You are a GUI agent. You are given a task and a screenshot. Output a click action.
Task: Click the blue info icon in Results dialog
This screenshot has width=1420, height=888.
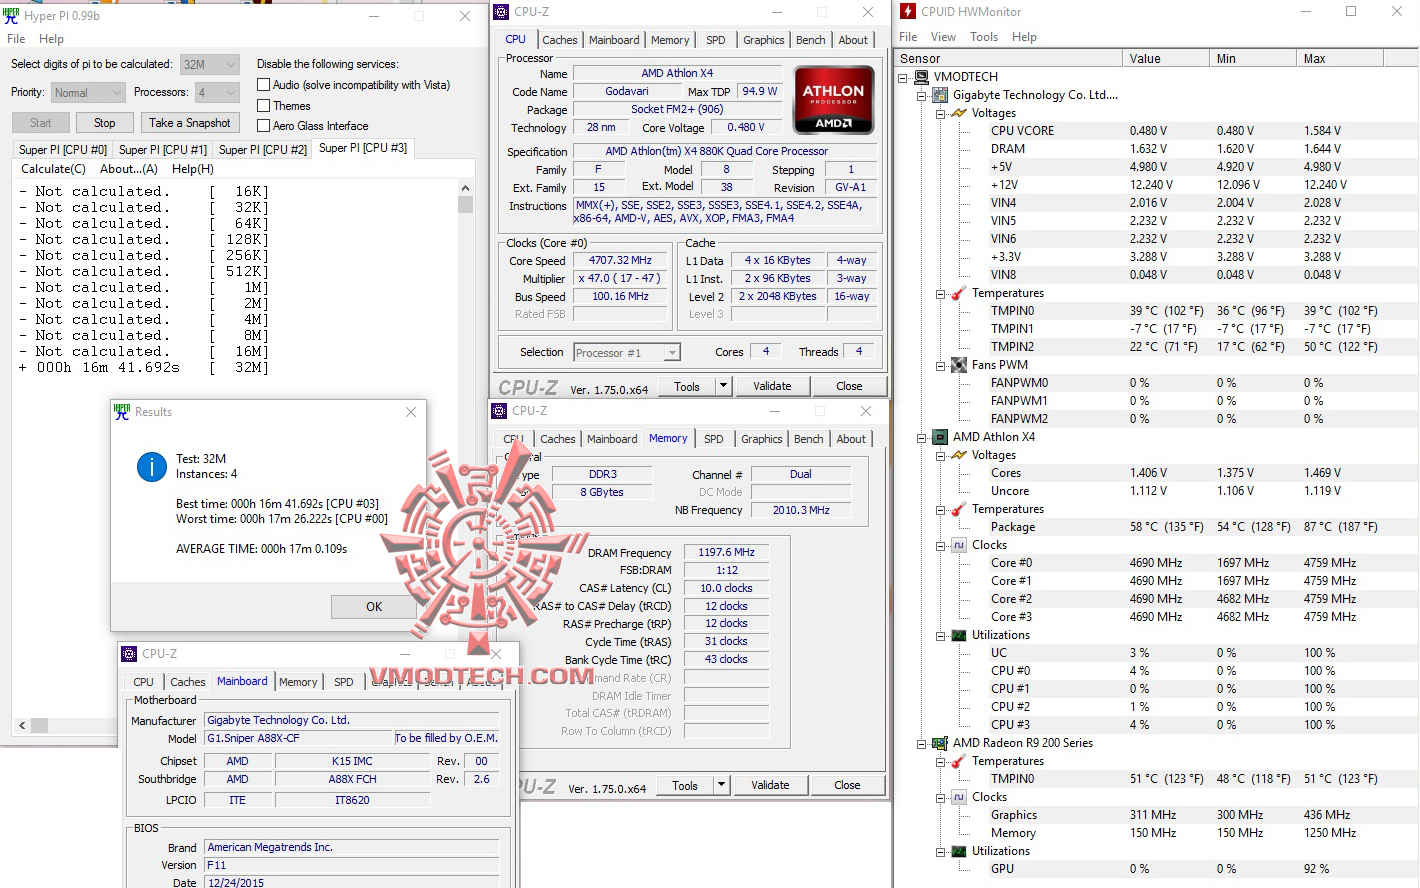point(152,466)
